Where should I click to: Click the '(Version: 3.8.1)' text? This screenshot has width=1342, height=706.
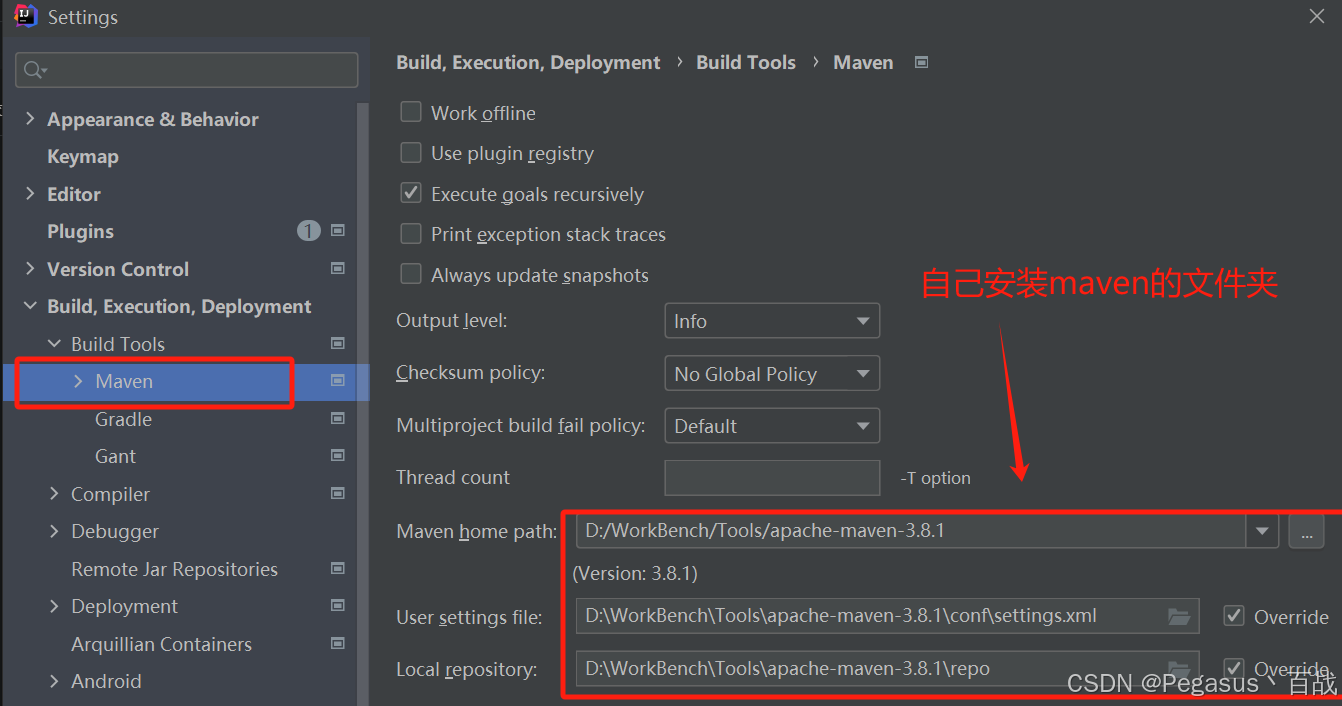click(x=635, y=574)
